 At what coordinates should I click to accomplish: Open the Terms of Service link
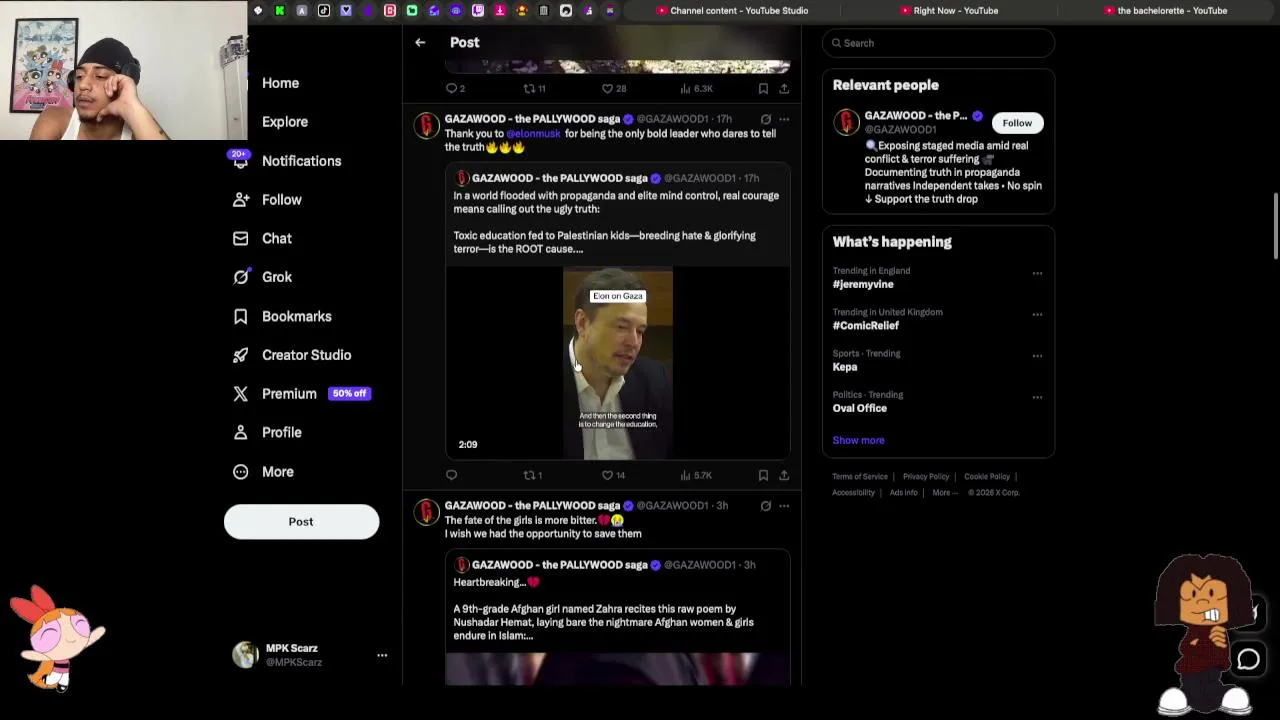coord(860,477)
